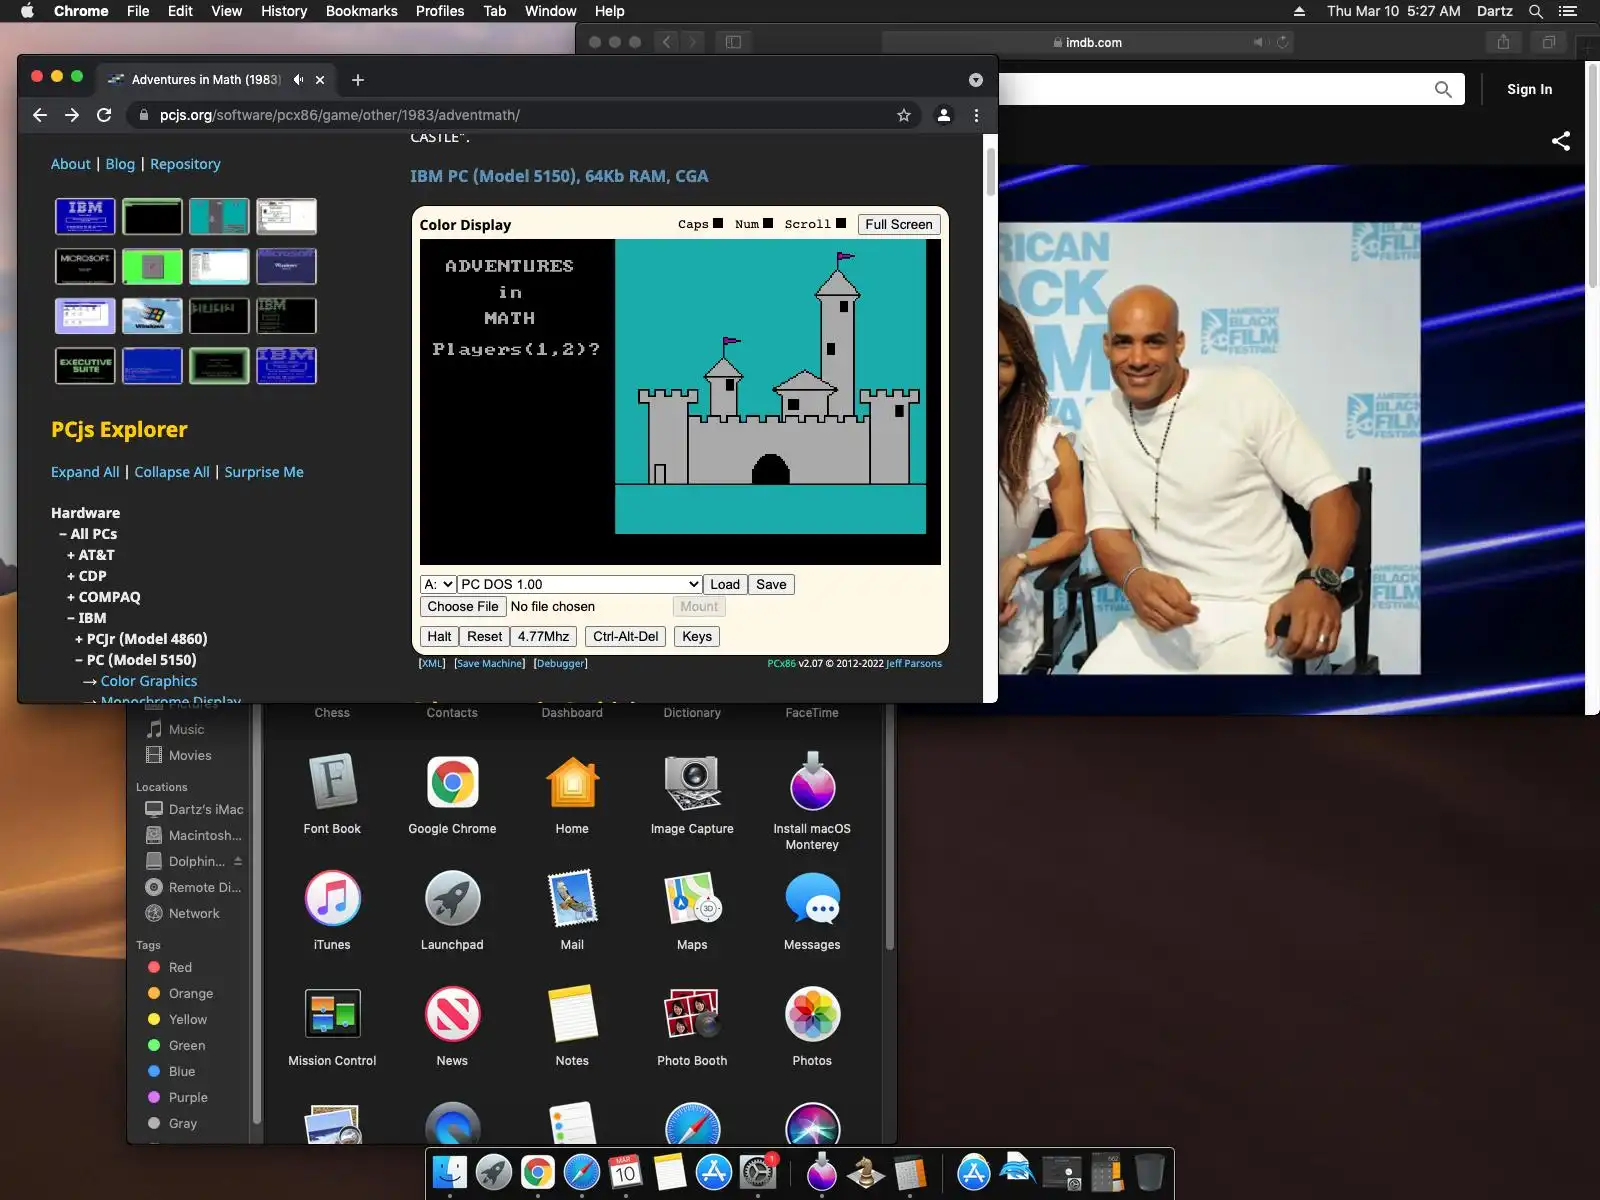Click the Halt button
Screen dimensions: 1600x1200
click(x=439, y=636)
